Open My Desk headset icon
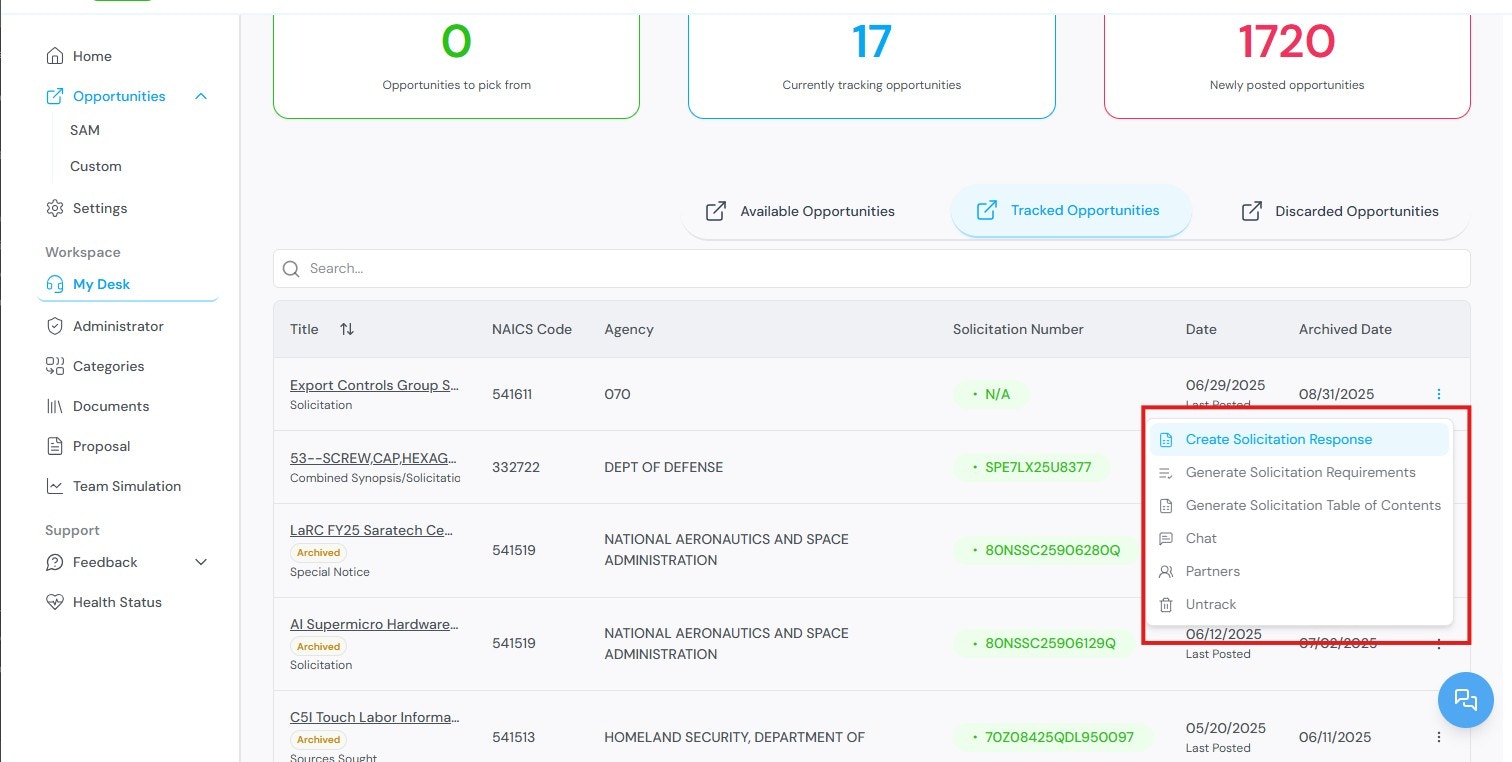Screen dimensions: 1512x762 [x=55, y=284]
